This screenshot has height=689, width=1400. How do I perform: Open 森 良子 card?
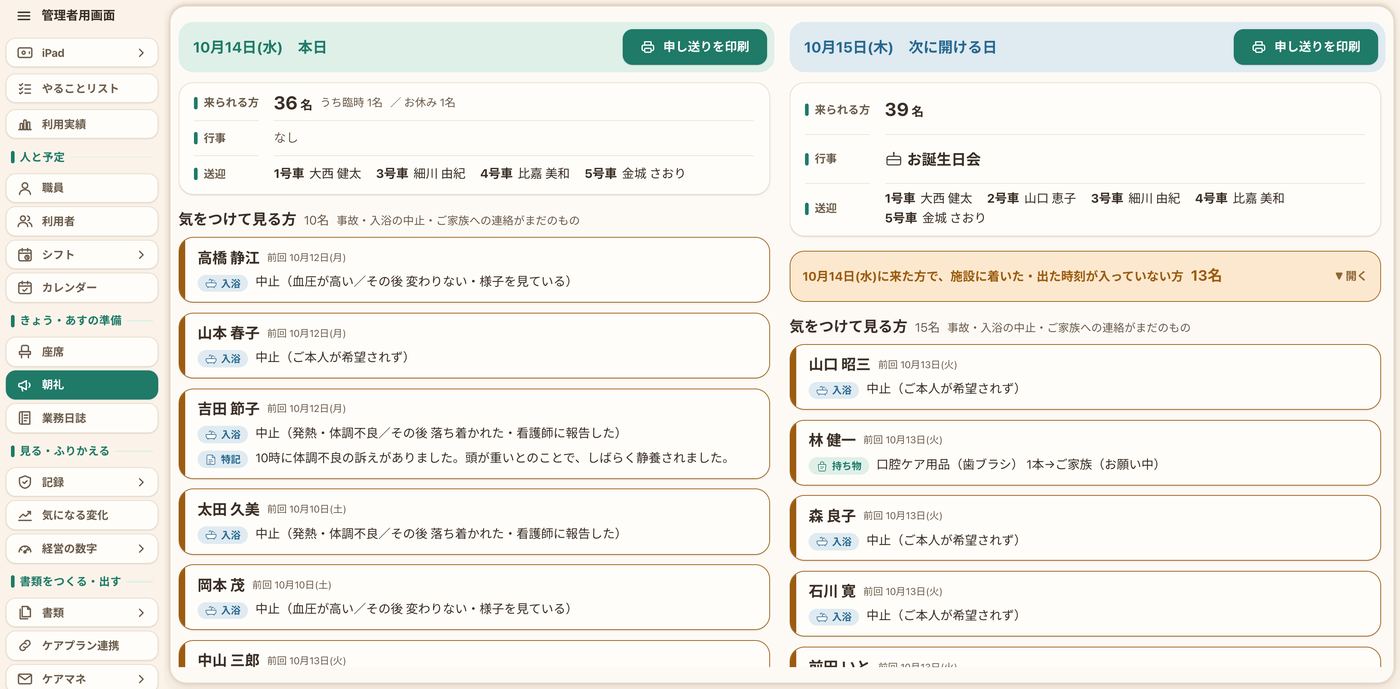coord(1085,528)
